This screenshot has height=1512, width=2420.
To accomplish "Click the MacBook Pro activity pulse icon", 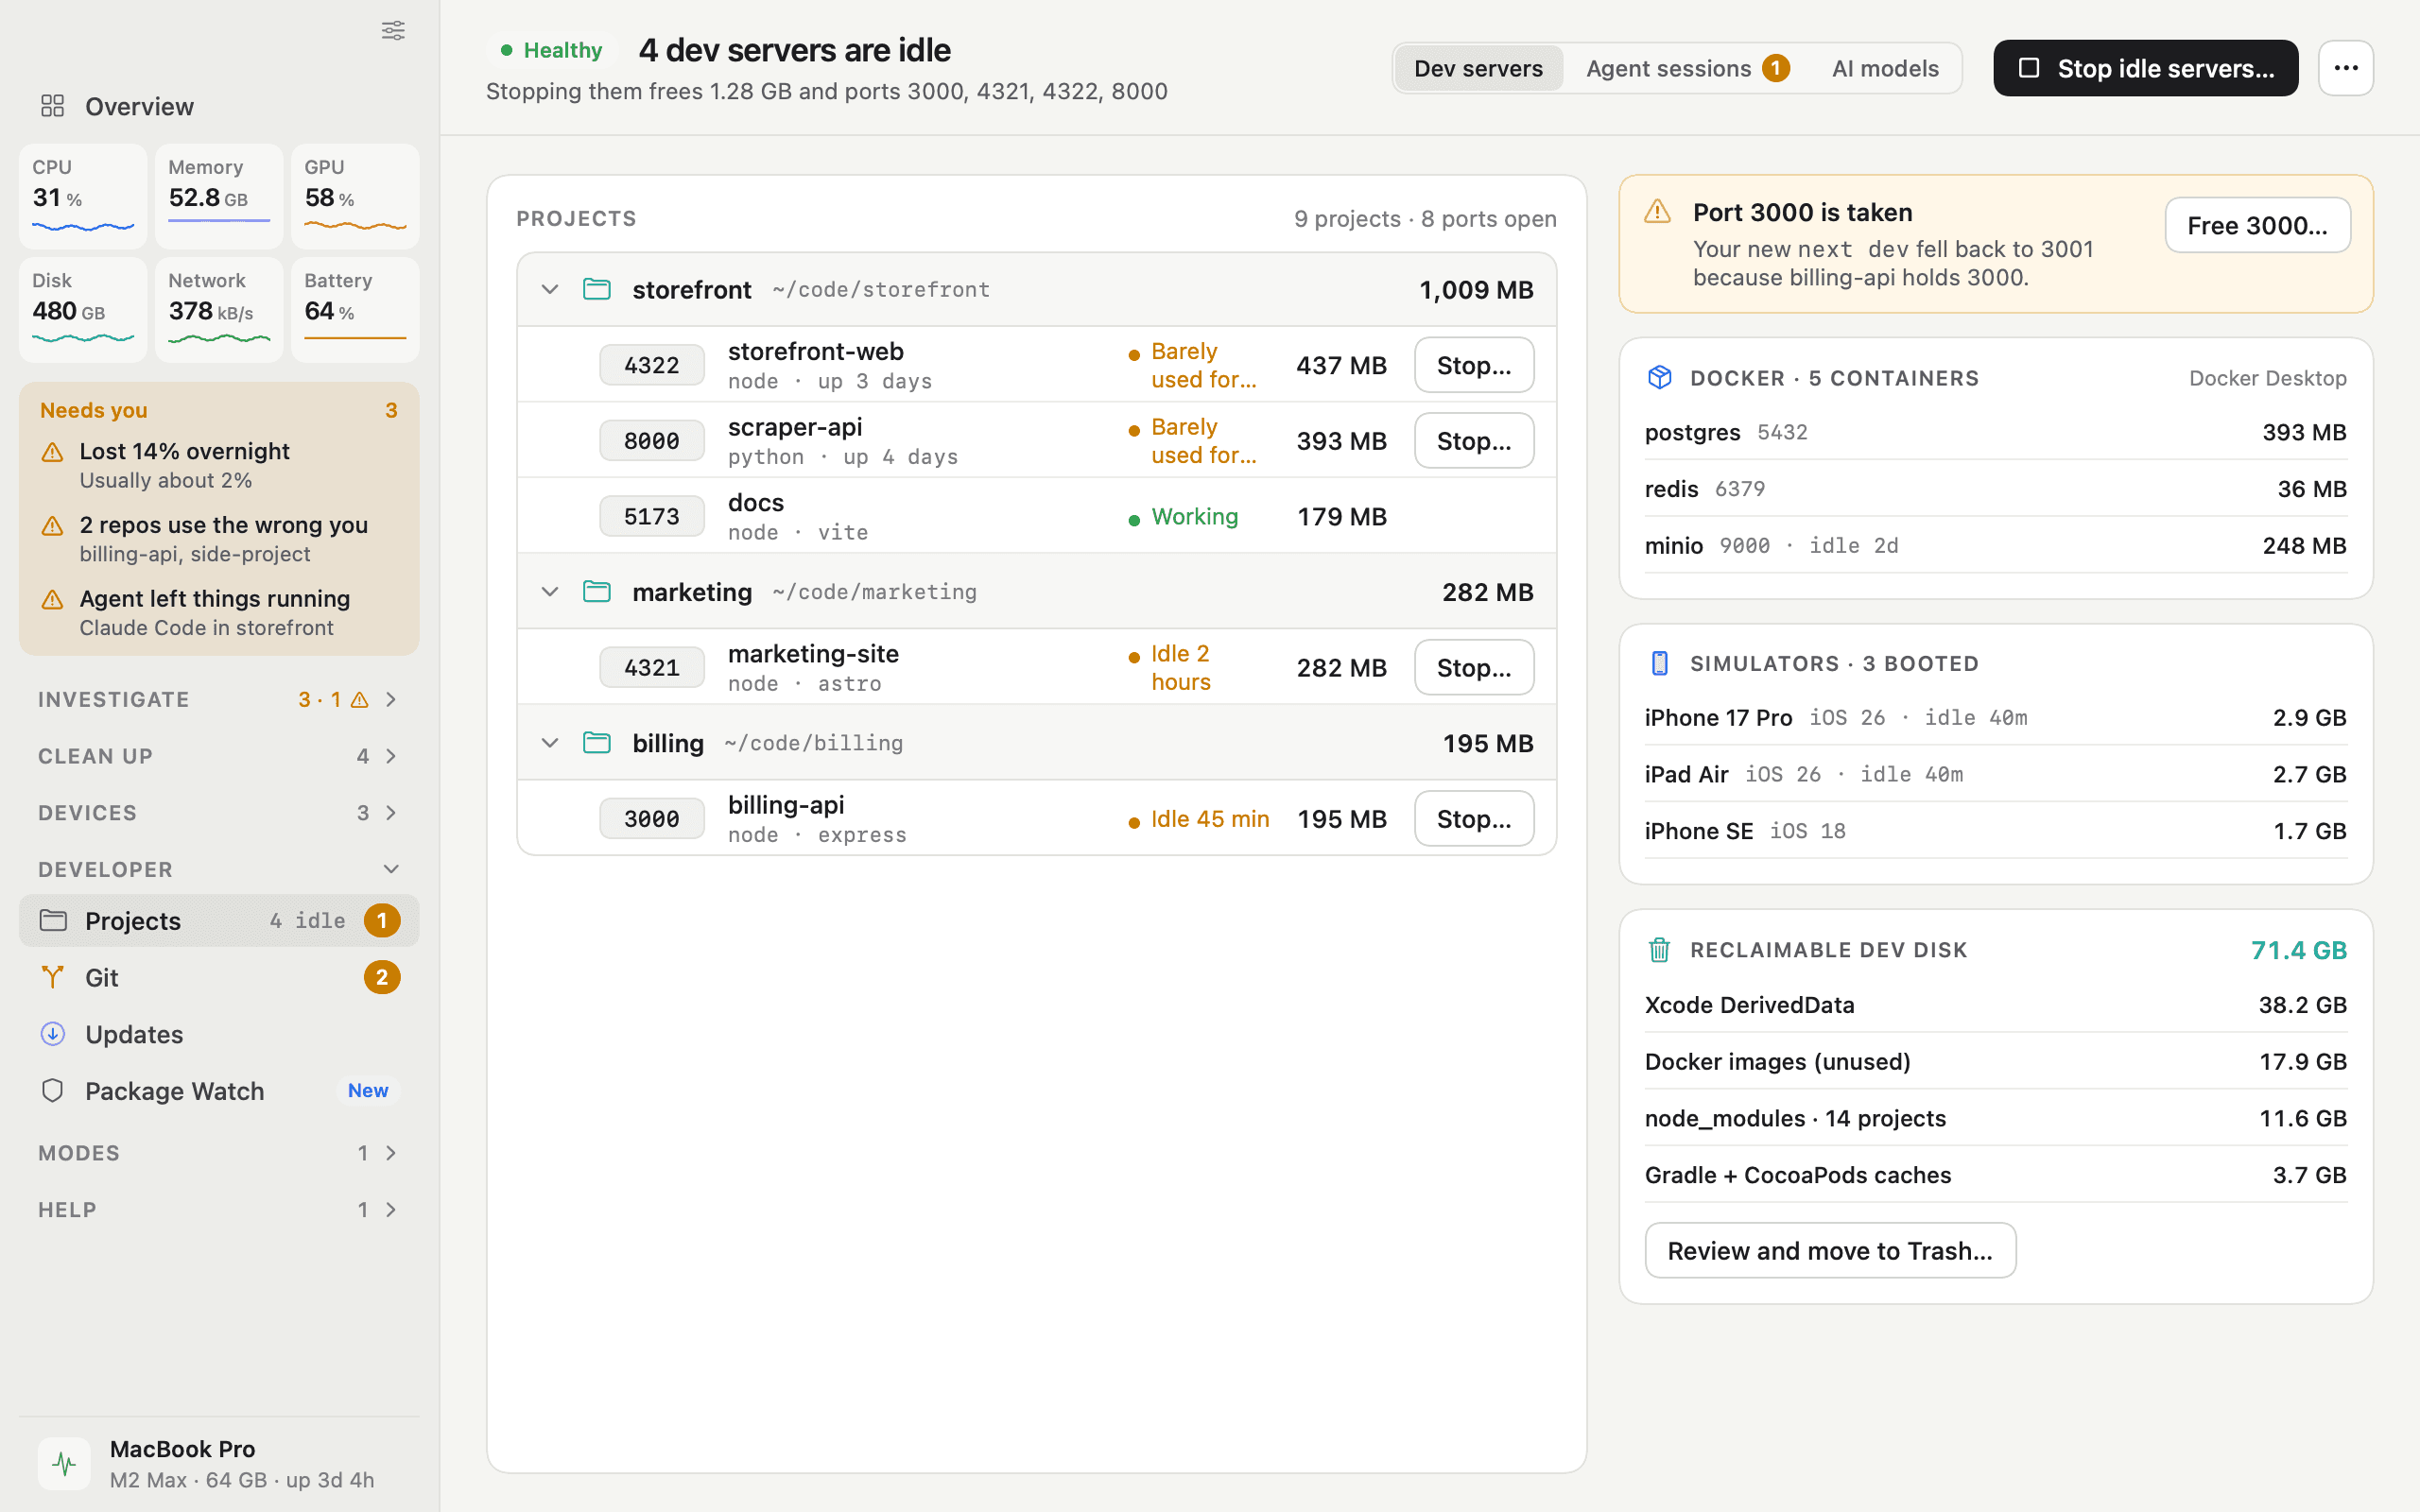I will [64, 1463].
